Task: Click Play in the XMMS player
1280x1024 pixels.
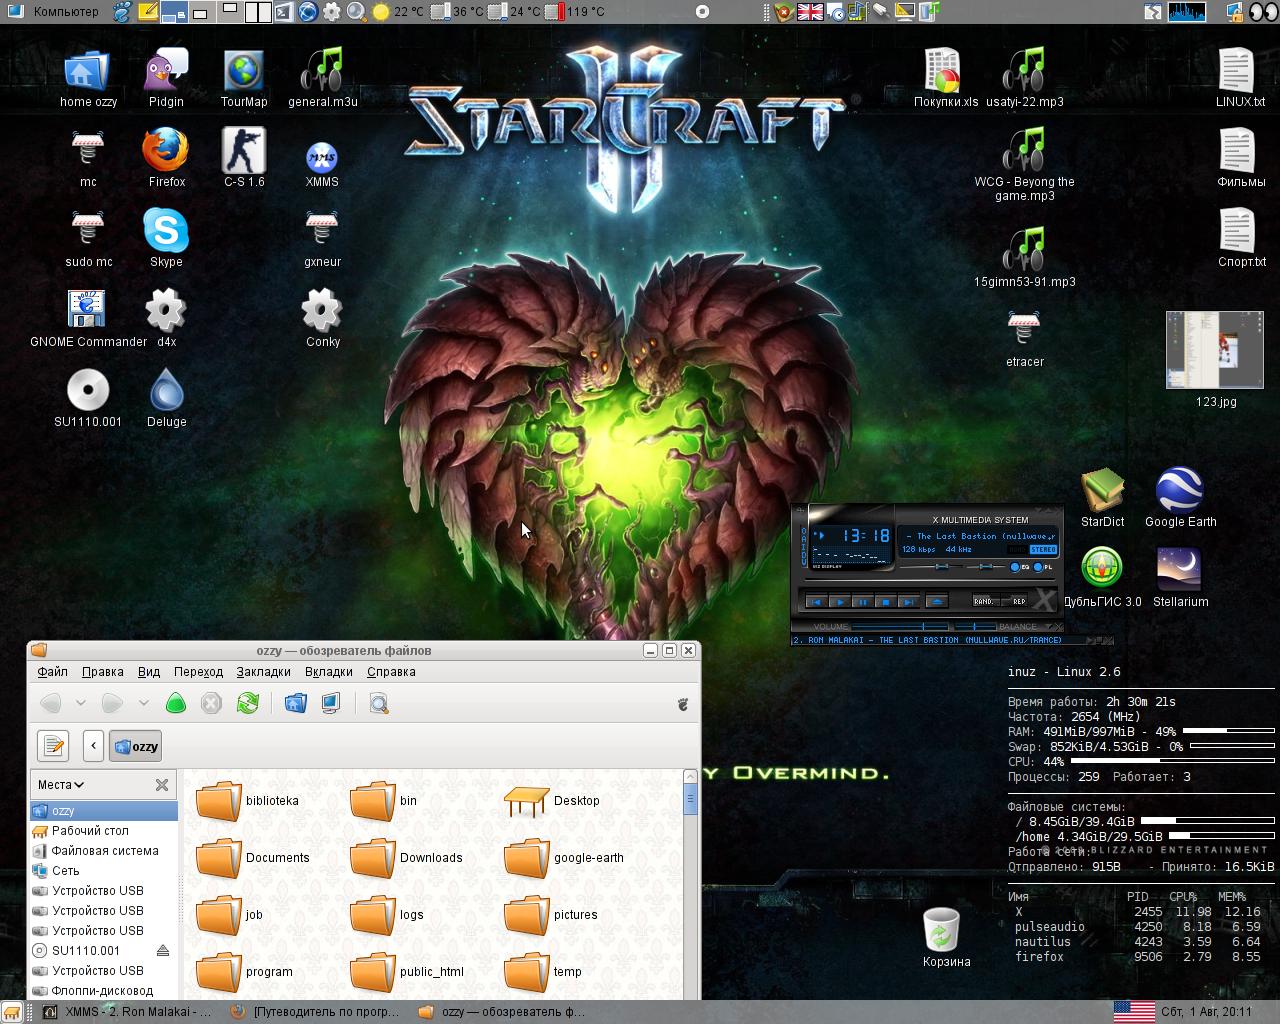Action: pyautogui.click(x=840, y=602)
